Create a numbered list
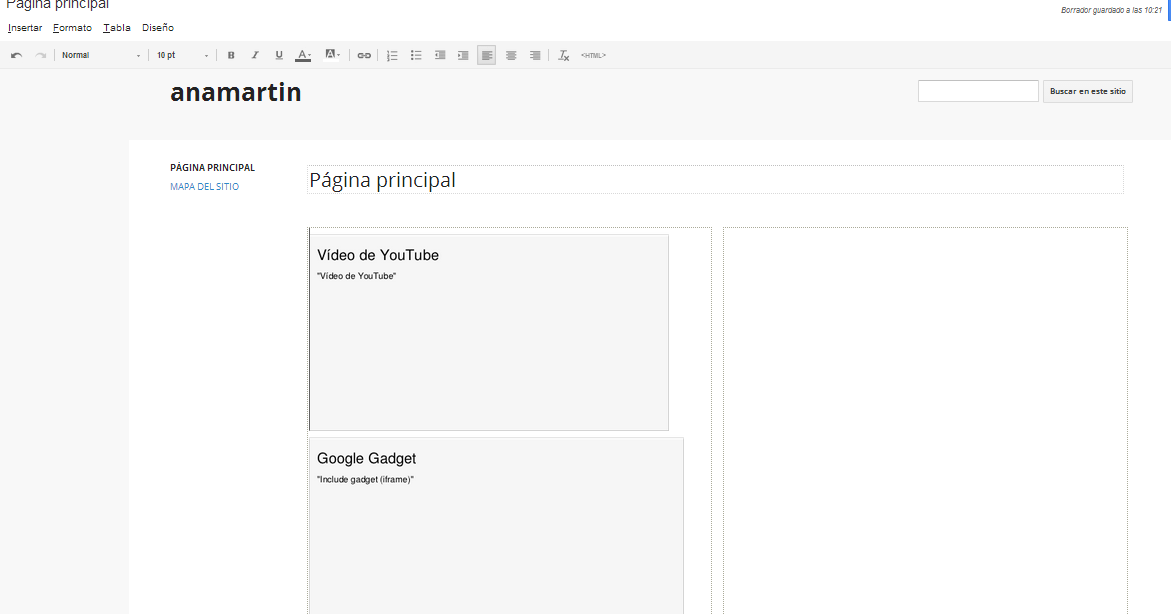The width and height of the screenshot is (1171, 614). [392, 55]
